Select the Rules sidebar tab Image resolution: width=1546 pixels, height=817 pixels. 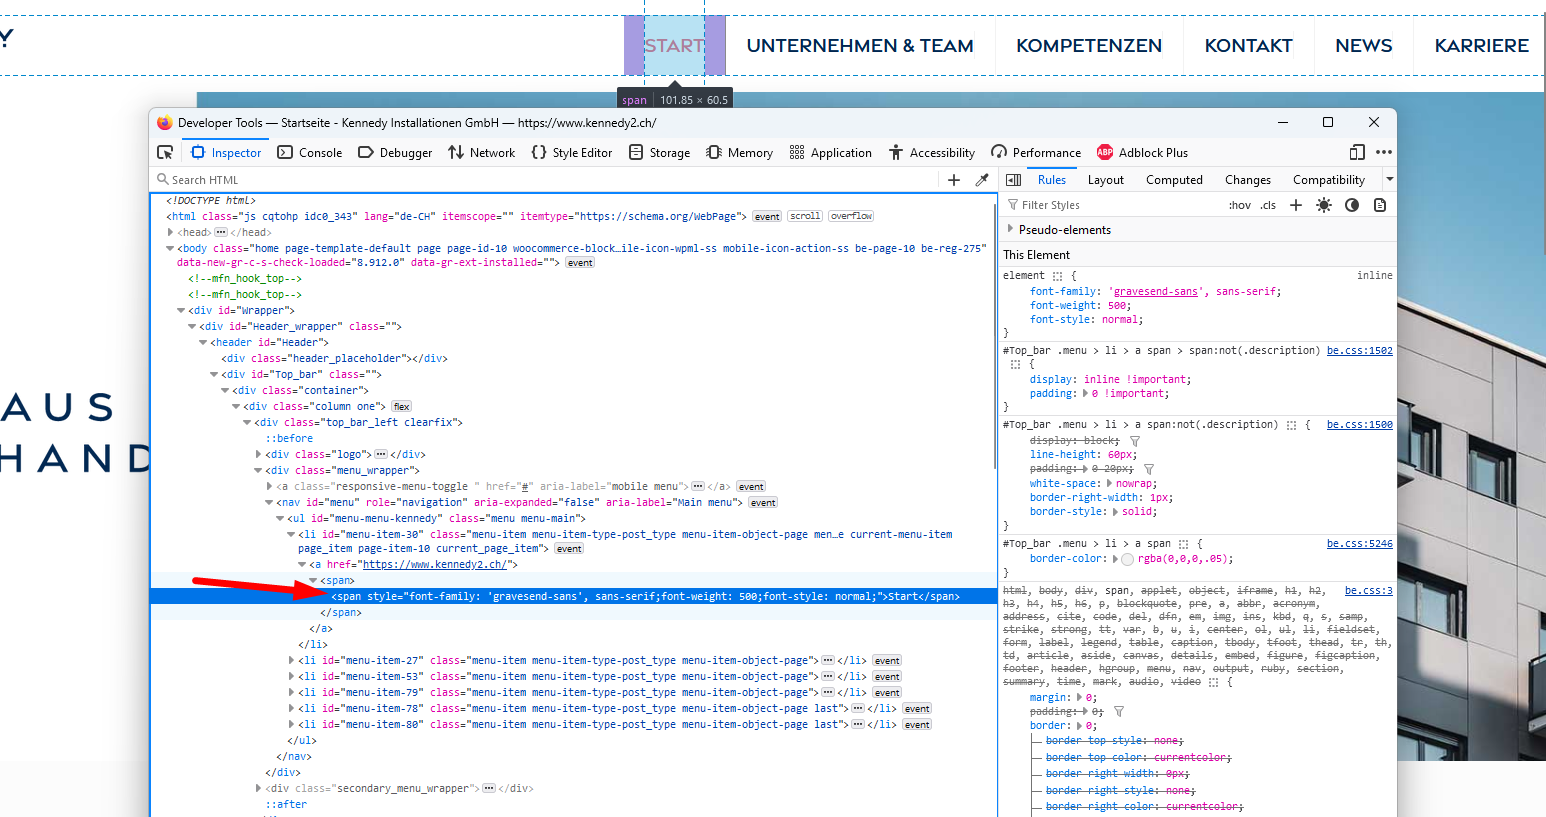pyautogui.click(x=1052, y=180)
